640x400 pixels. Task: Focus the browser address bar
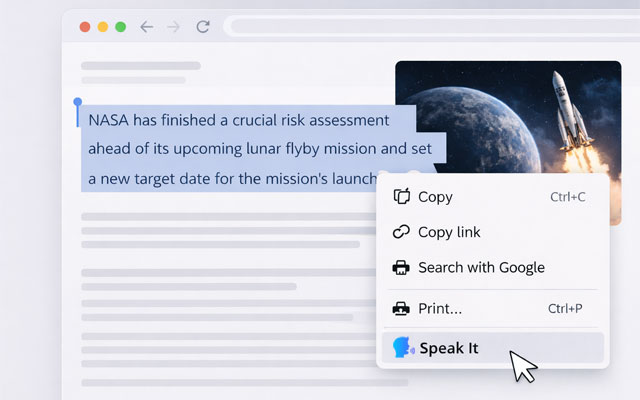pos(433,27)
